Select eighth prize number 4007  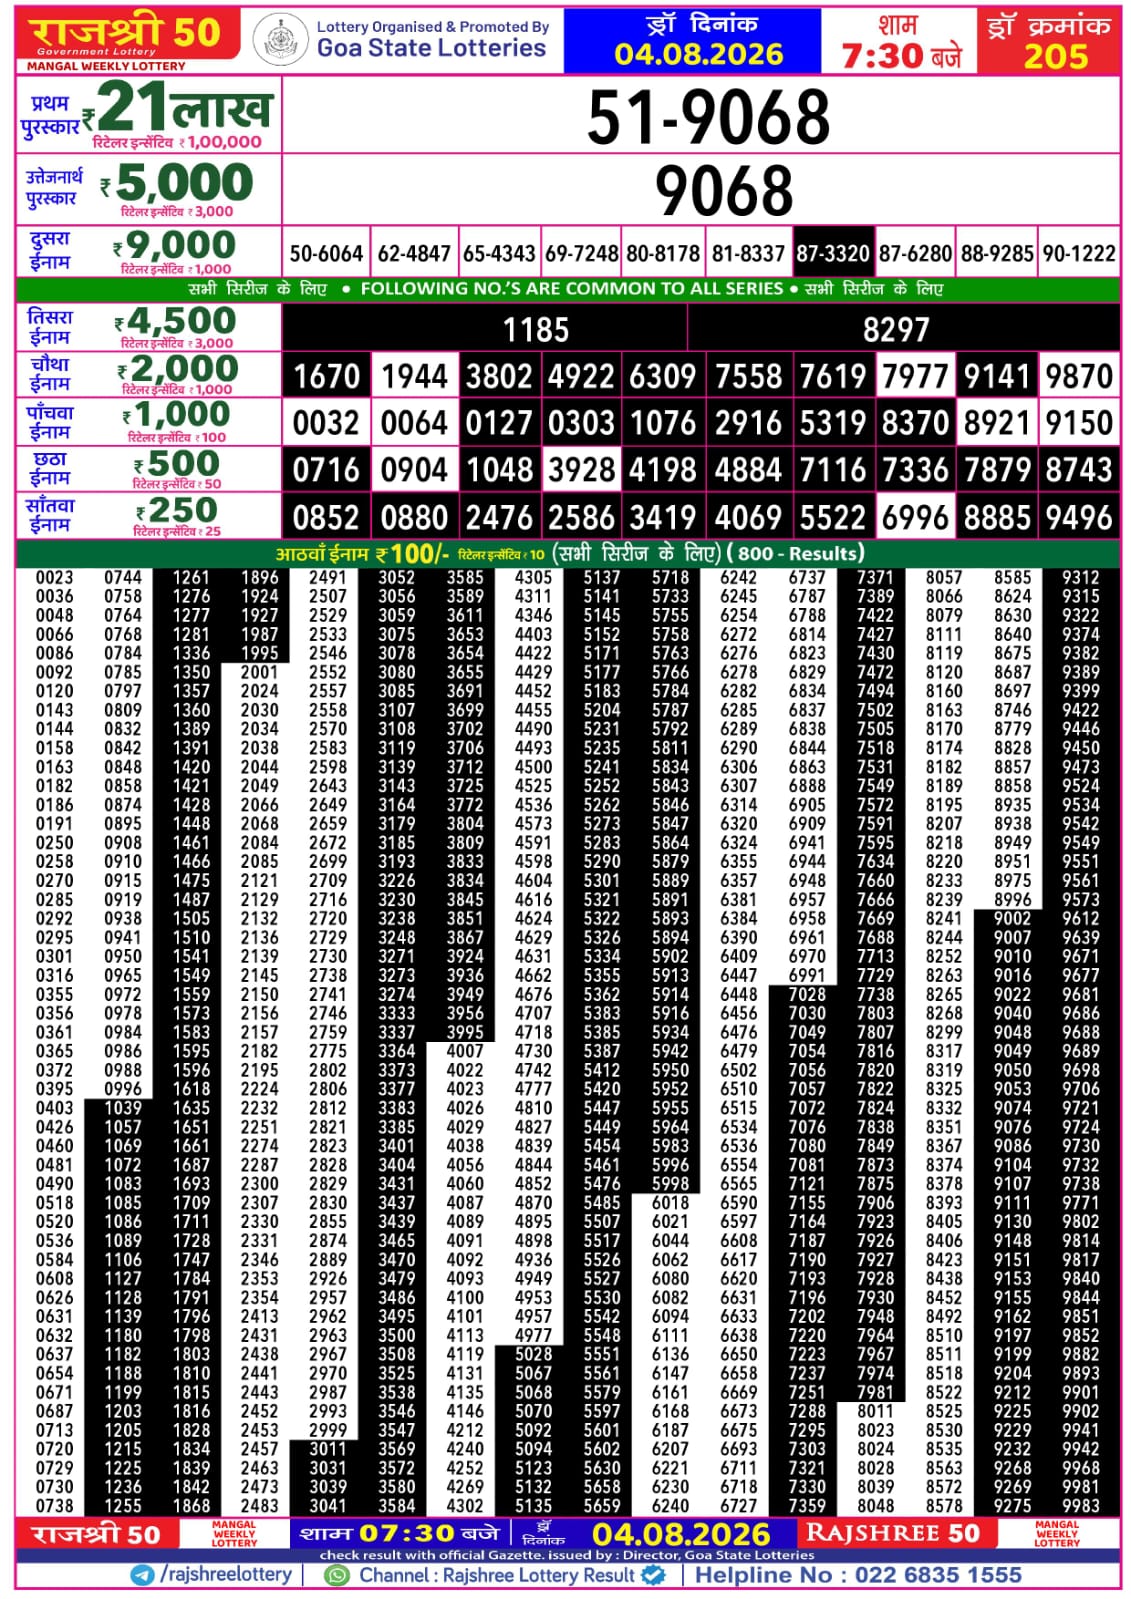(465, 1050)
